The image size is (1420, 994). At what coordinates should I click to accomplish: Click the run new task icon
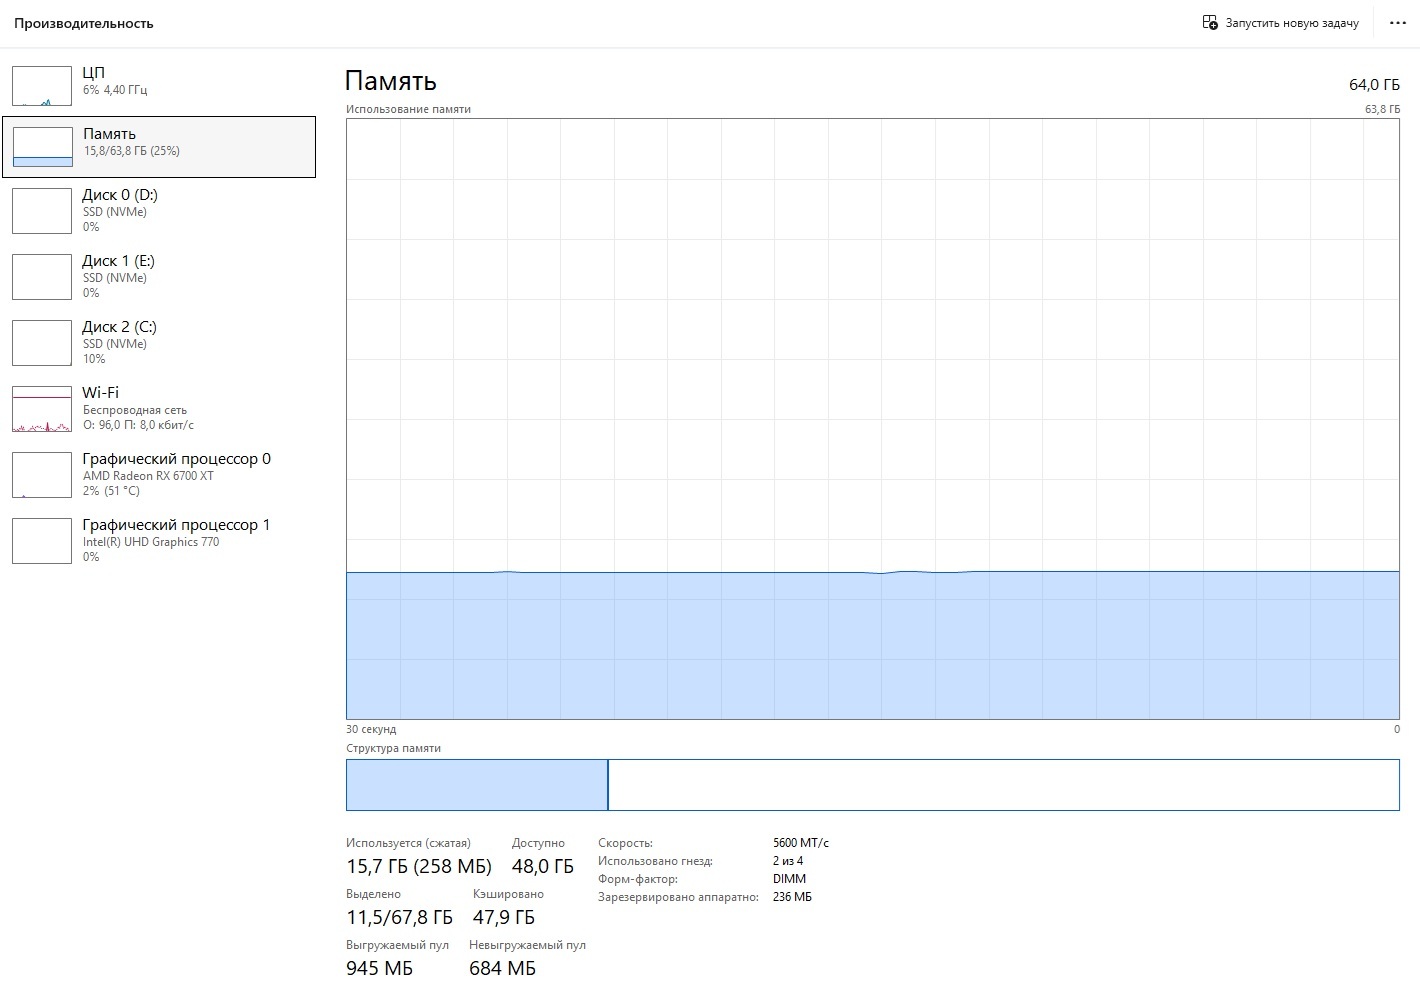click(1209, 22)
